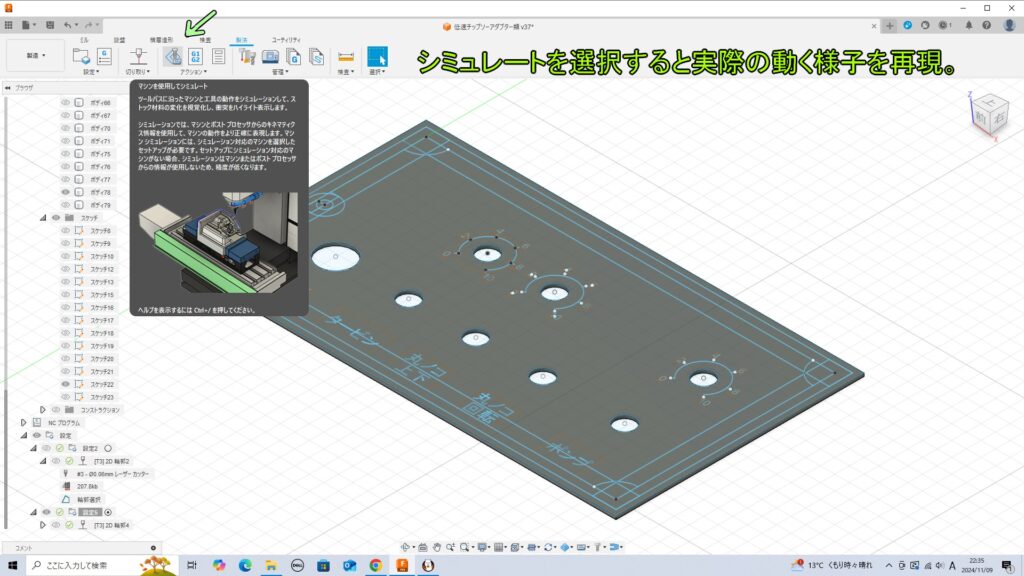Open Microsoft Edge from the taskbar
1024x576 pixels.
pyautogui.click(x=245, y=566)
